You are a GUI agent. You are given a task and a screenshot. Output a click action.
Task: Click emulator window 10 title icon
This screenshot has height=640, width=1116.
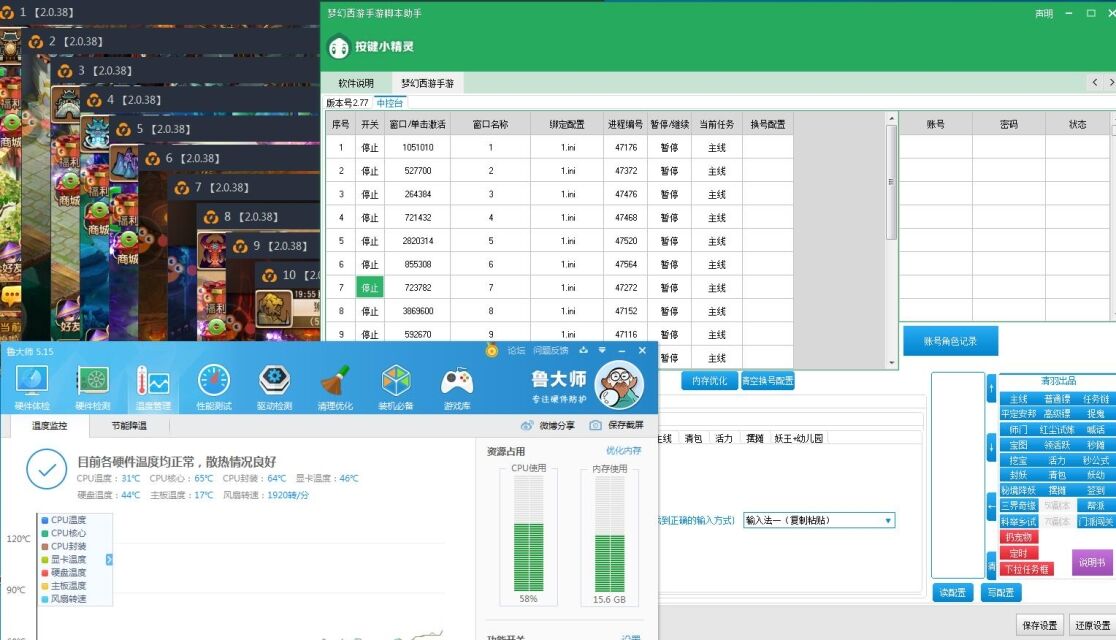coord(269,275)
